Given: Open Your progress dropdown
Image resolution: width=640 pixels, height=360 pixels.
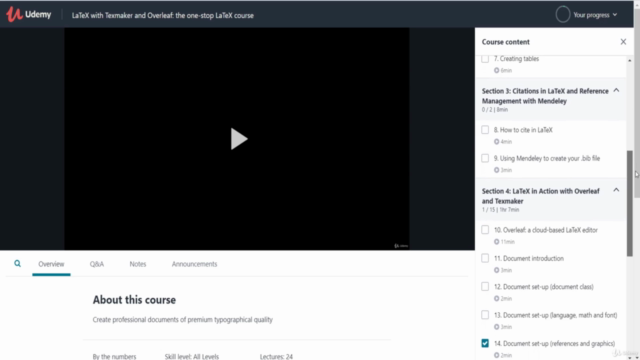Looking at the screenshot, I should tap(595, 15).
